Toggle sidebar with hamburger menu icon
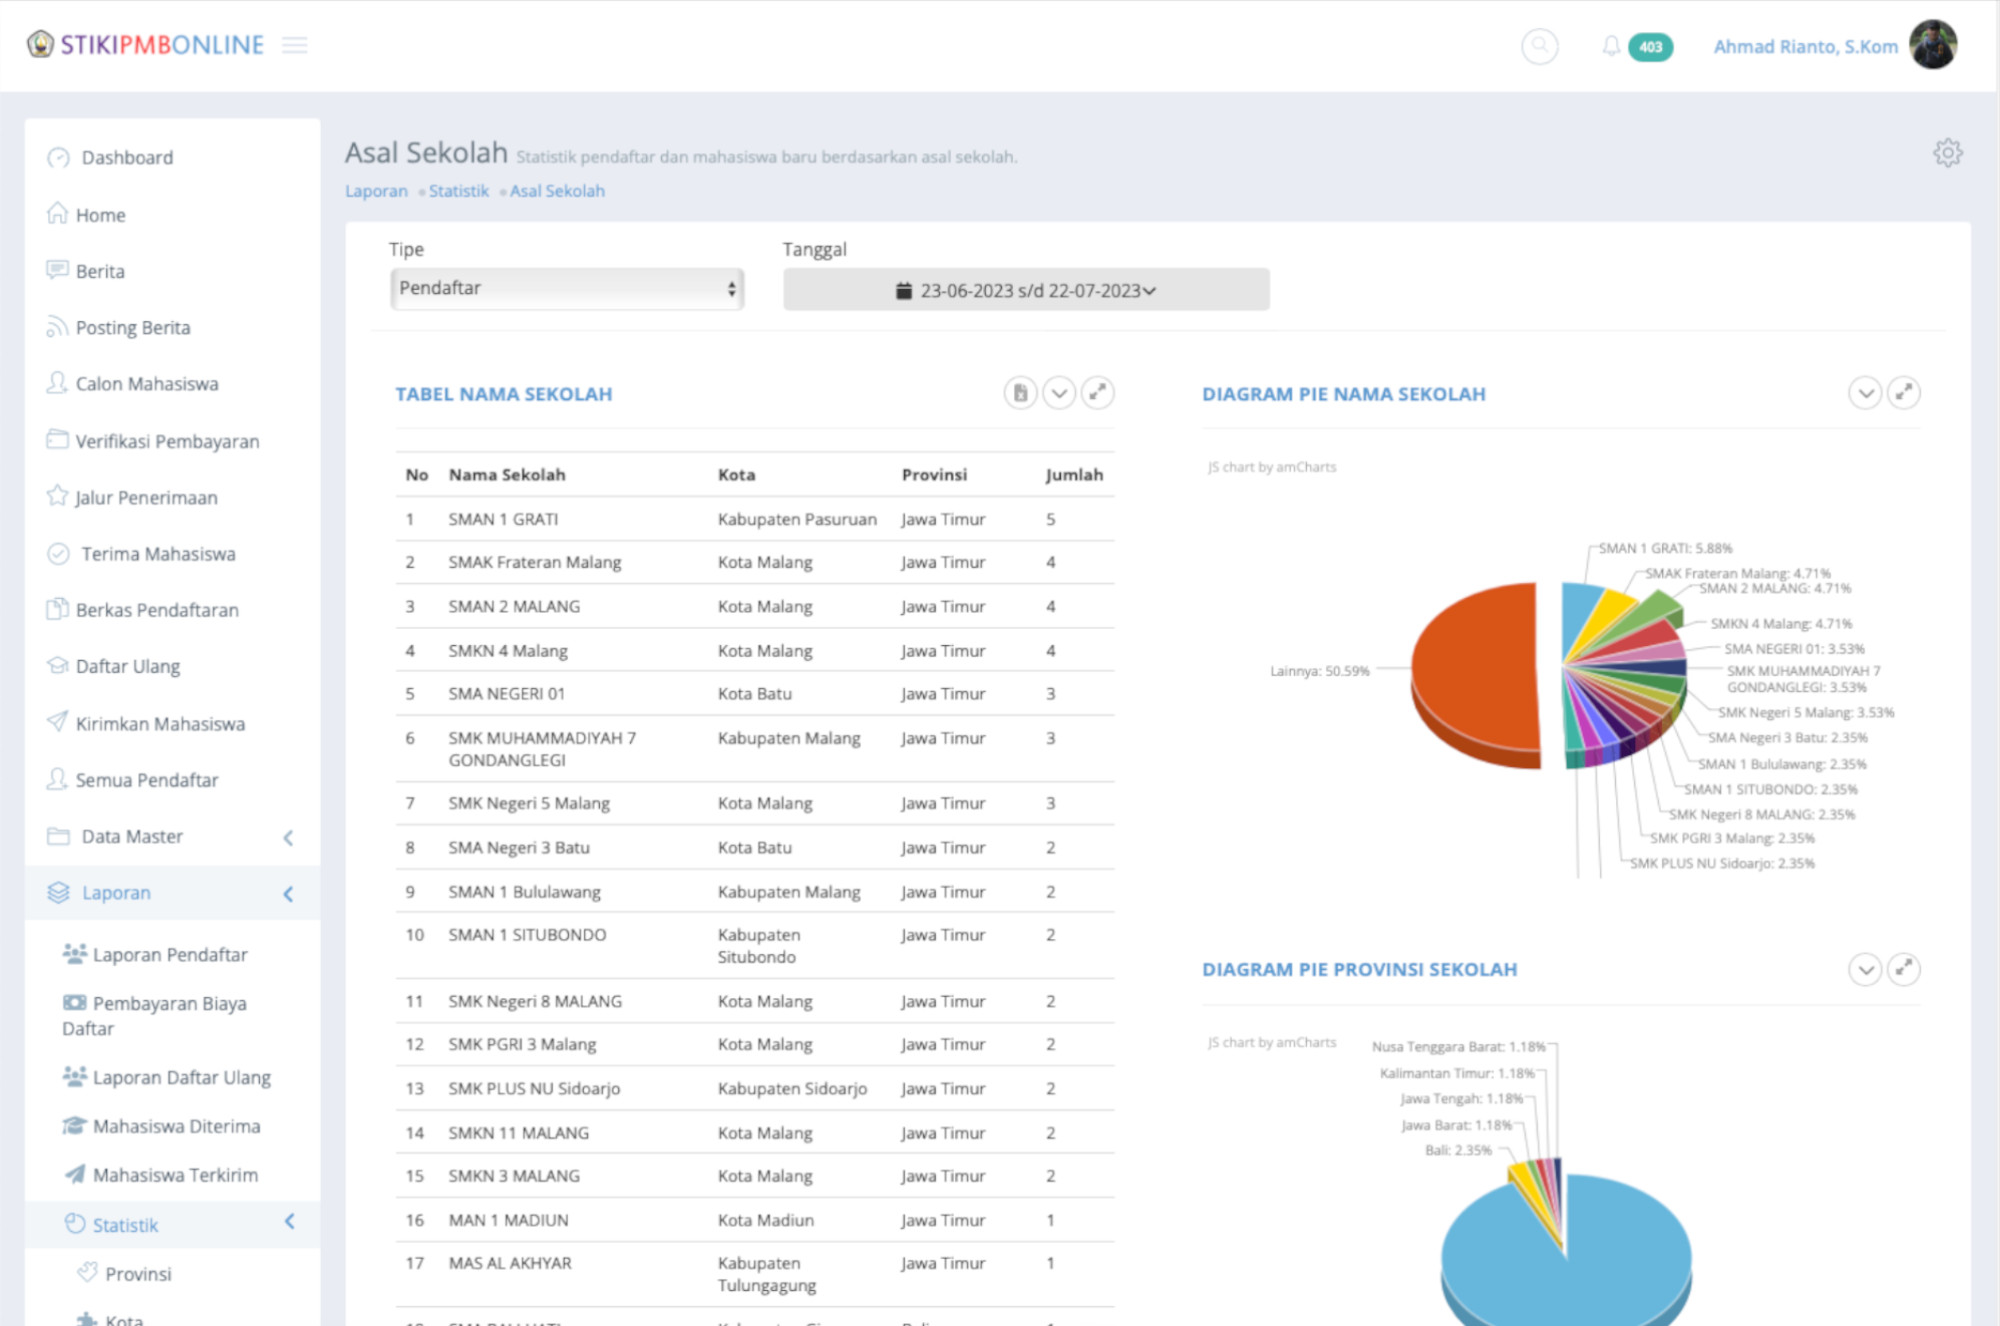Screen dimensions: 2000x1326 tap(294, 45)
